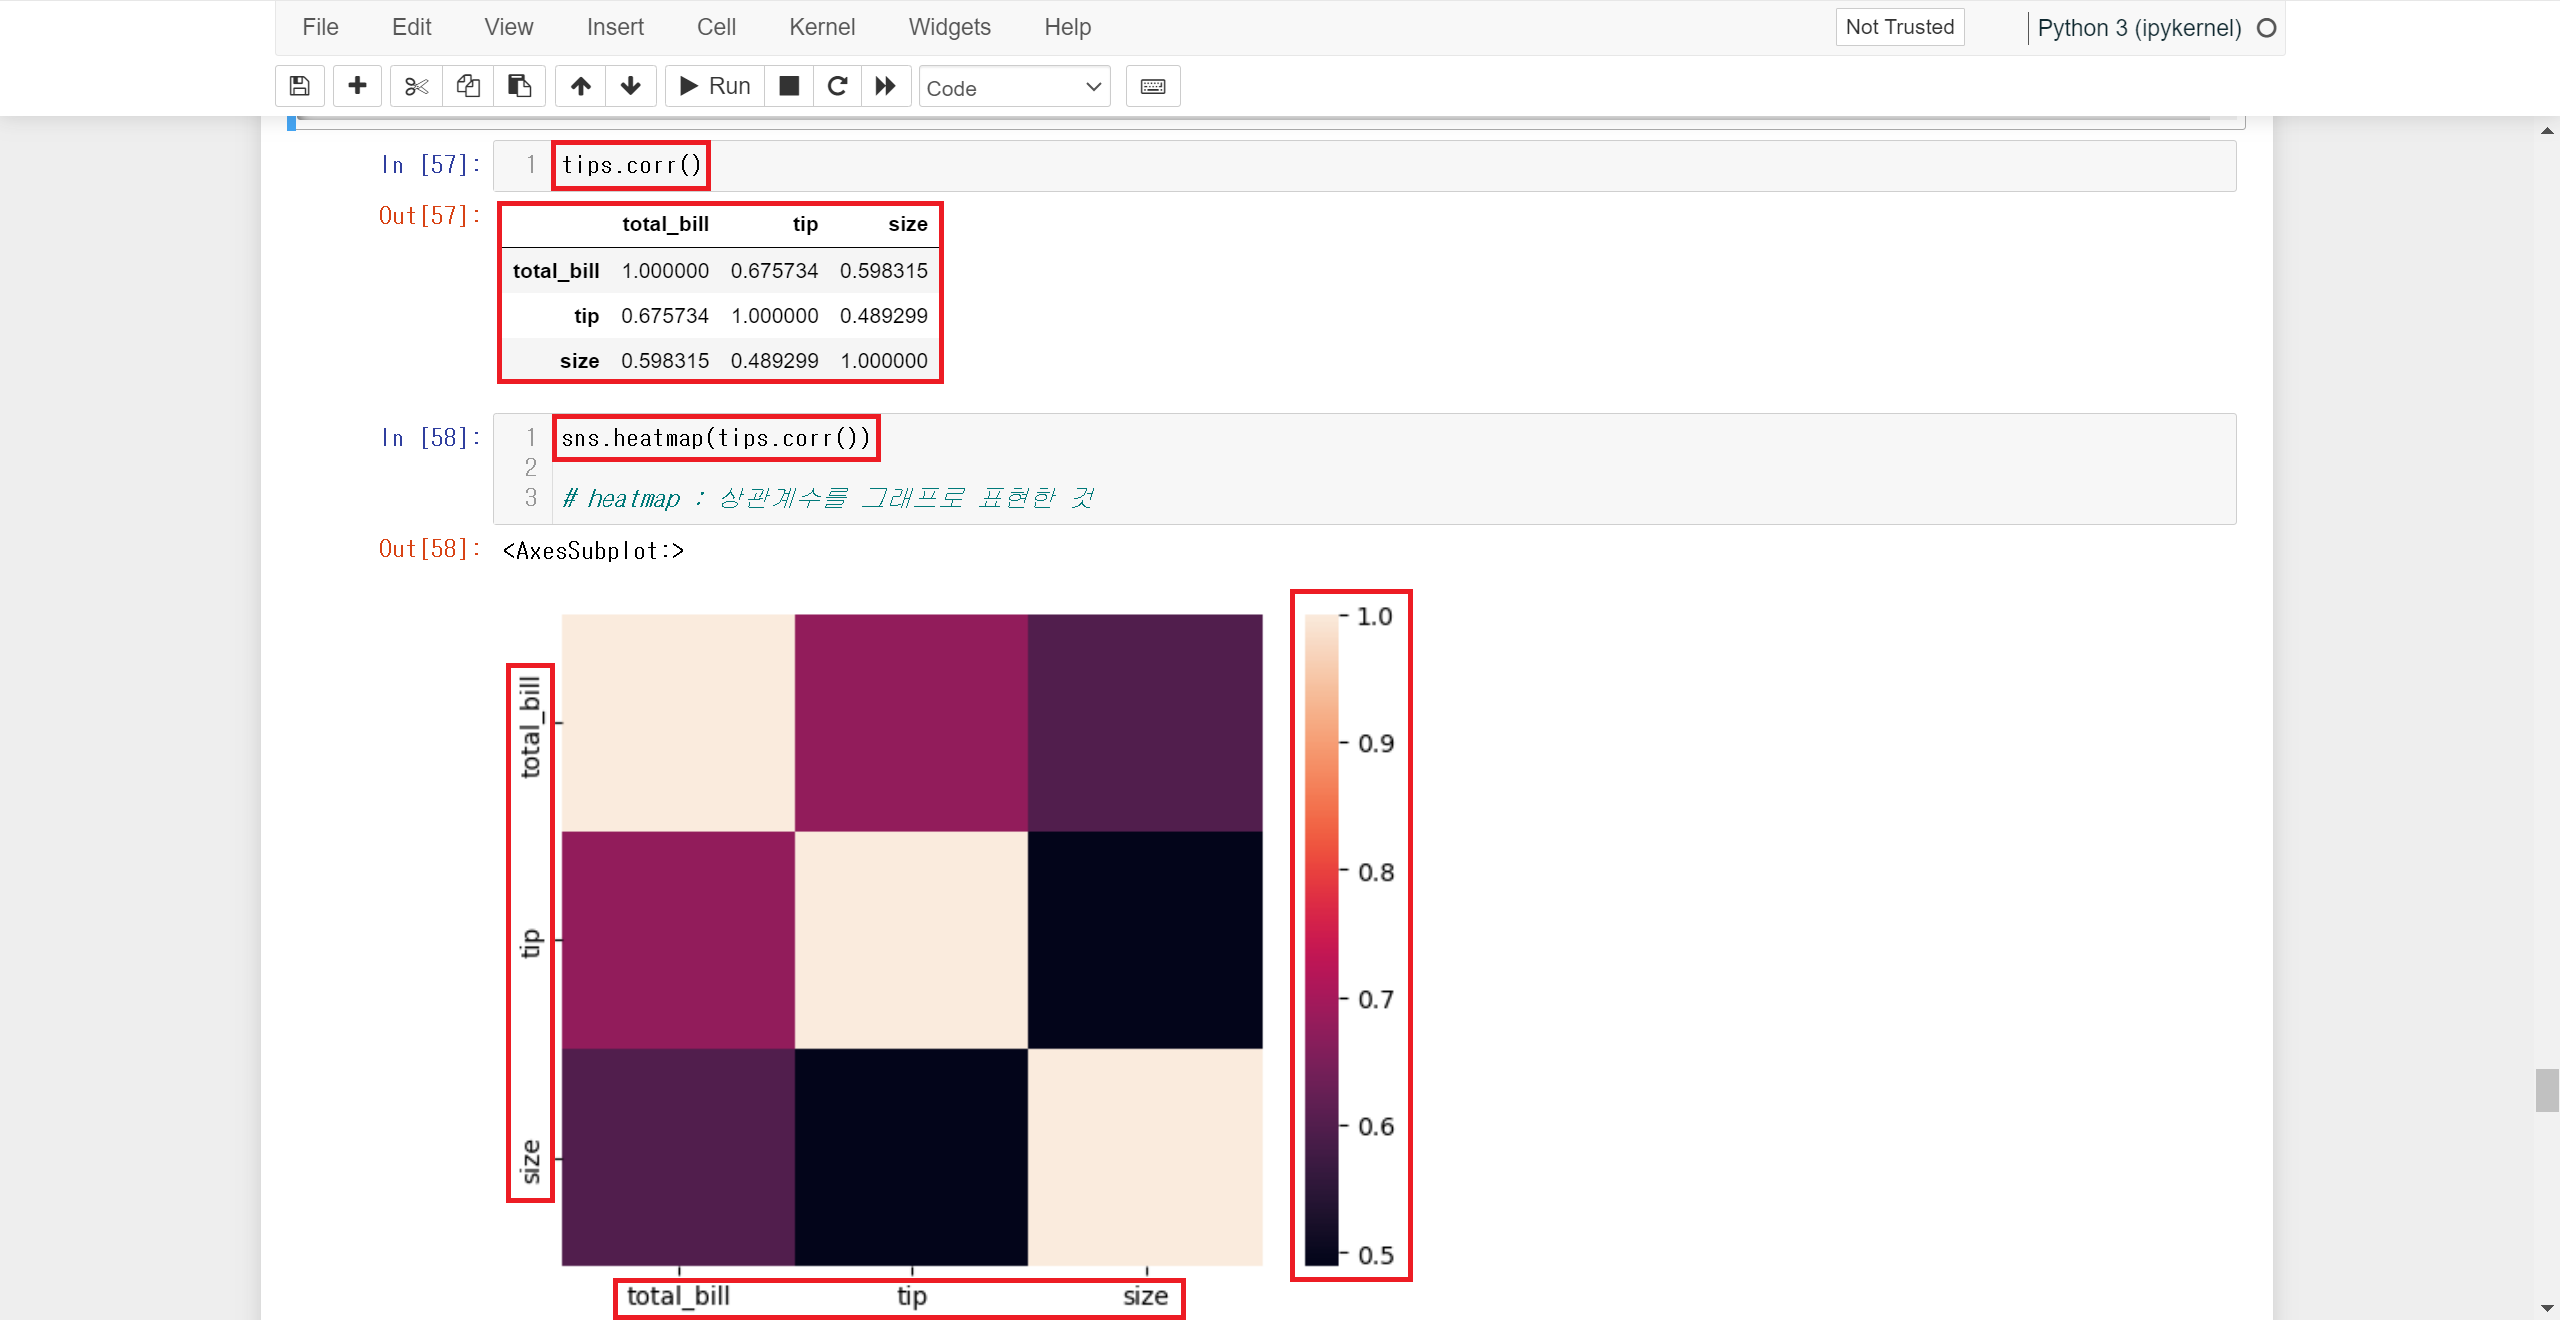Insert a new cell below with plus icon

[357, 86]
